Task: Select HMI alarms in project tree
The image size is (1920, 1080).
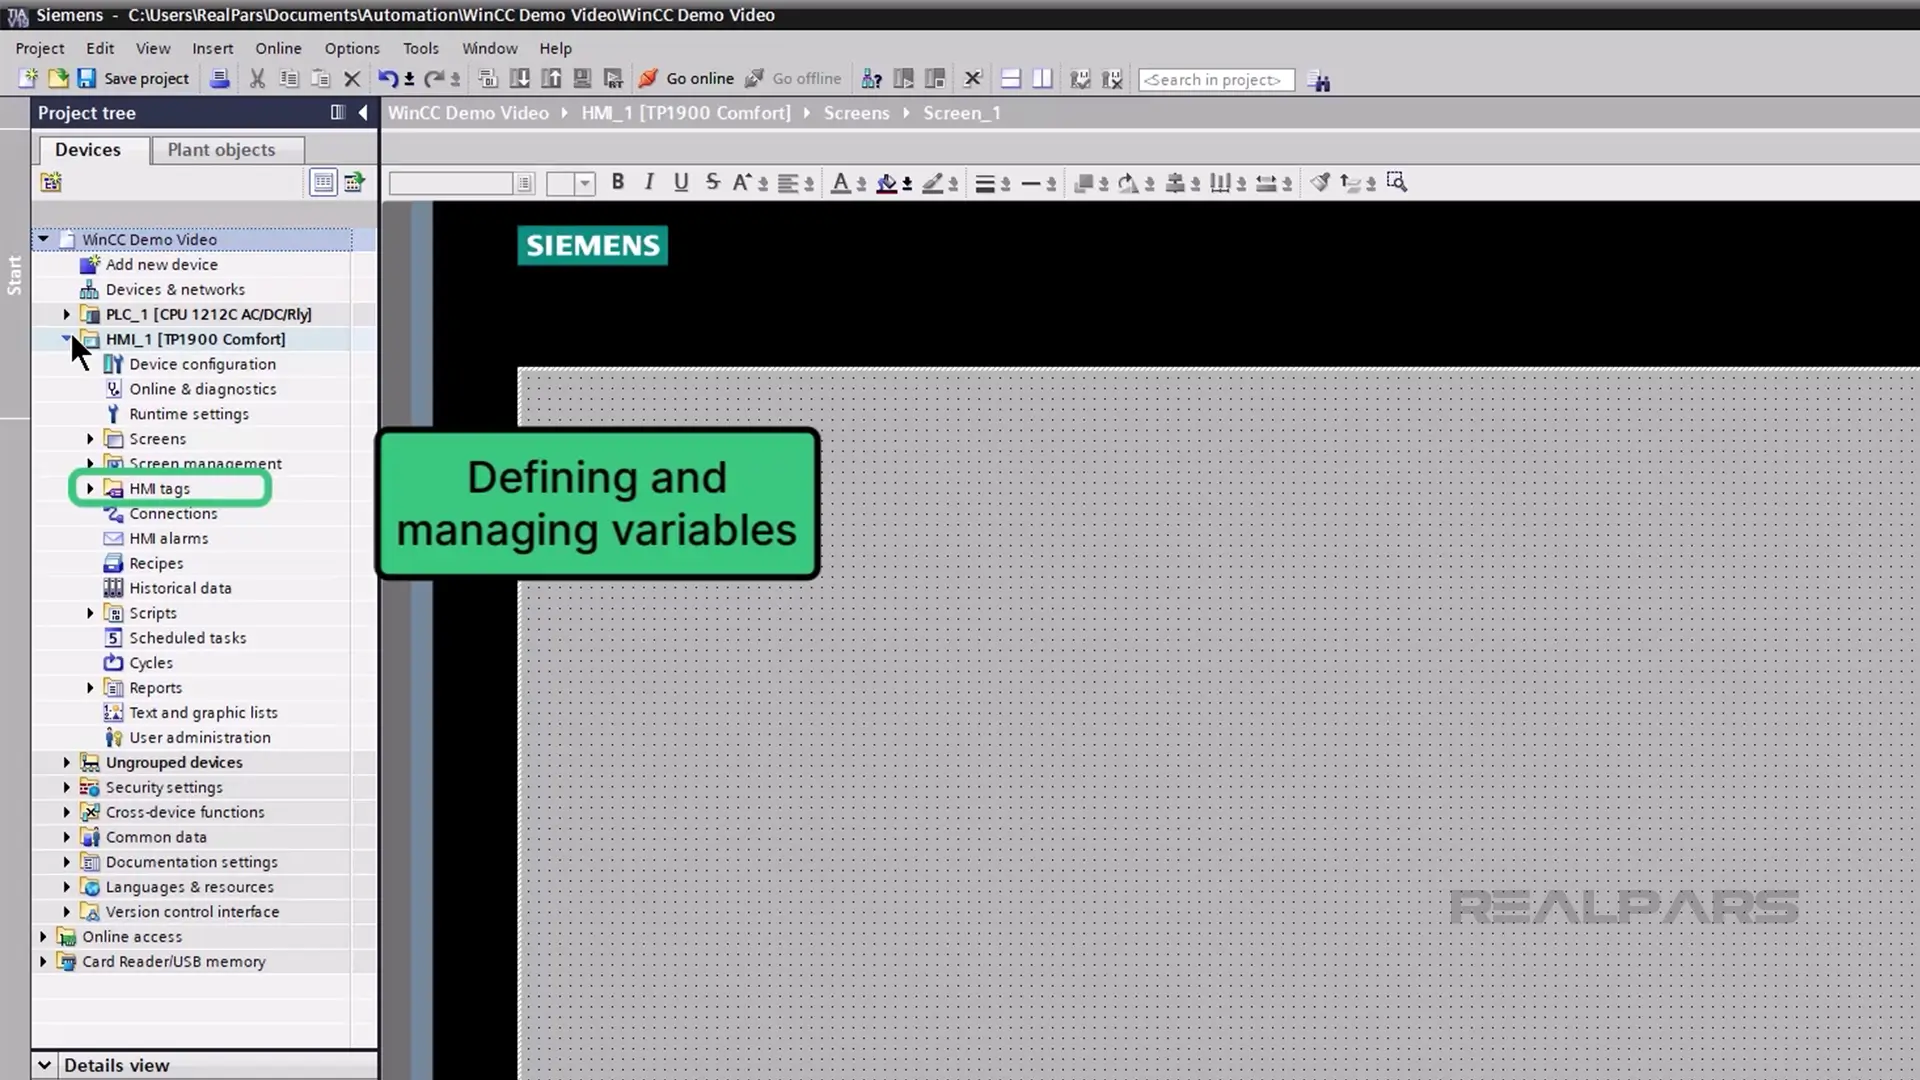Action: pos(168,538)
